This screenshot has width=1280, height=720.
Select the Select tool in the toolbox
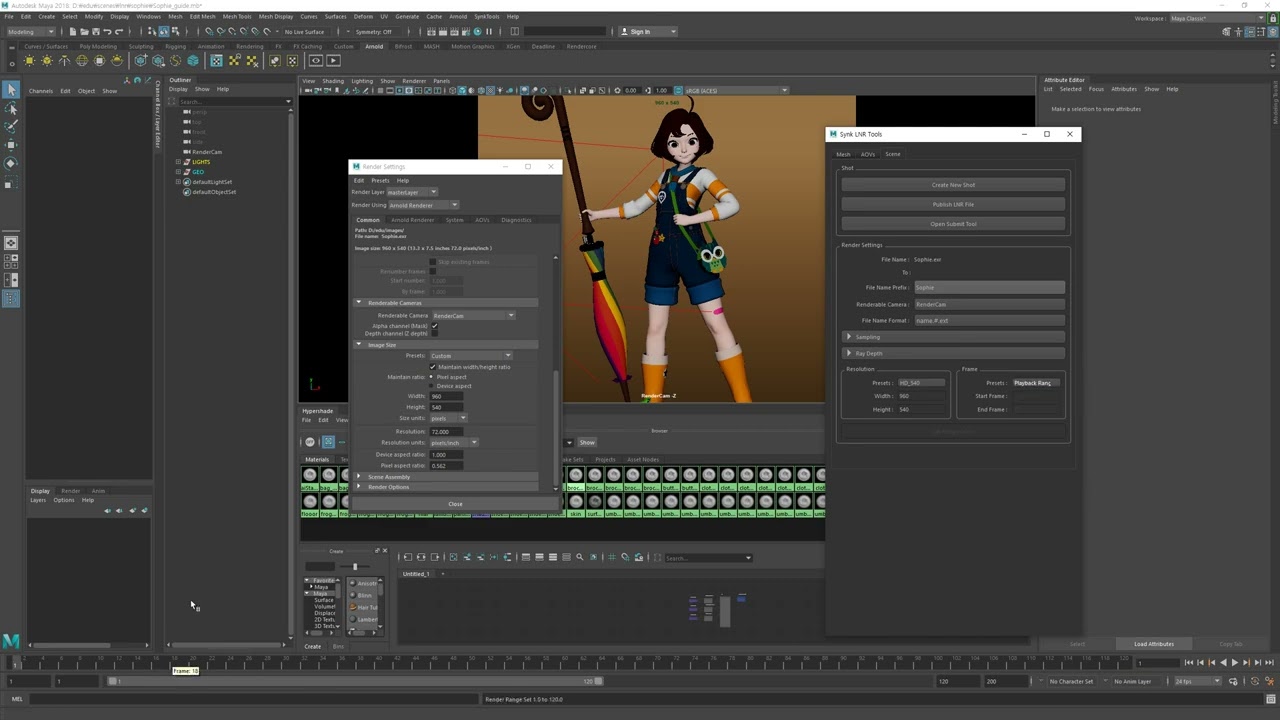pyautogui.click(x=11, y=90)
